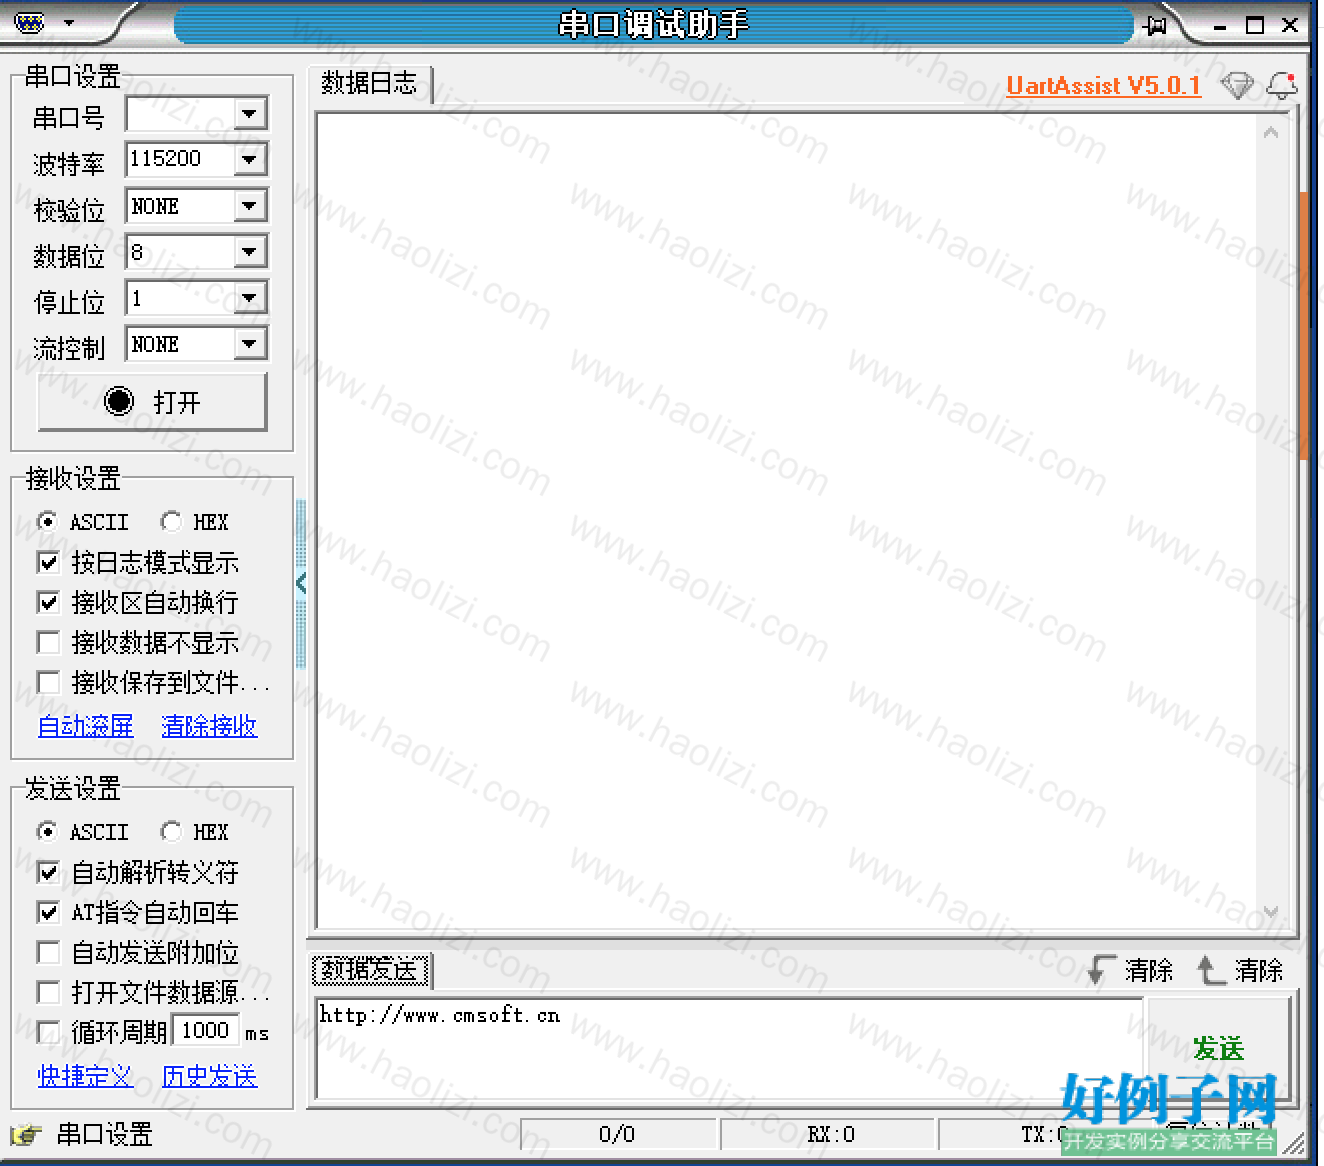Click the title bar menu dropdown arrow

pos(68,23)
